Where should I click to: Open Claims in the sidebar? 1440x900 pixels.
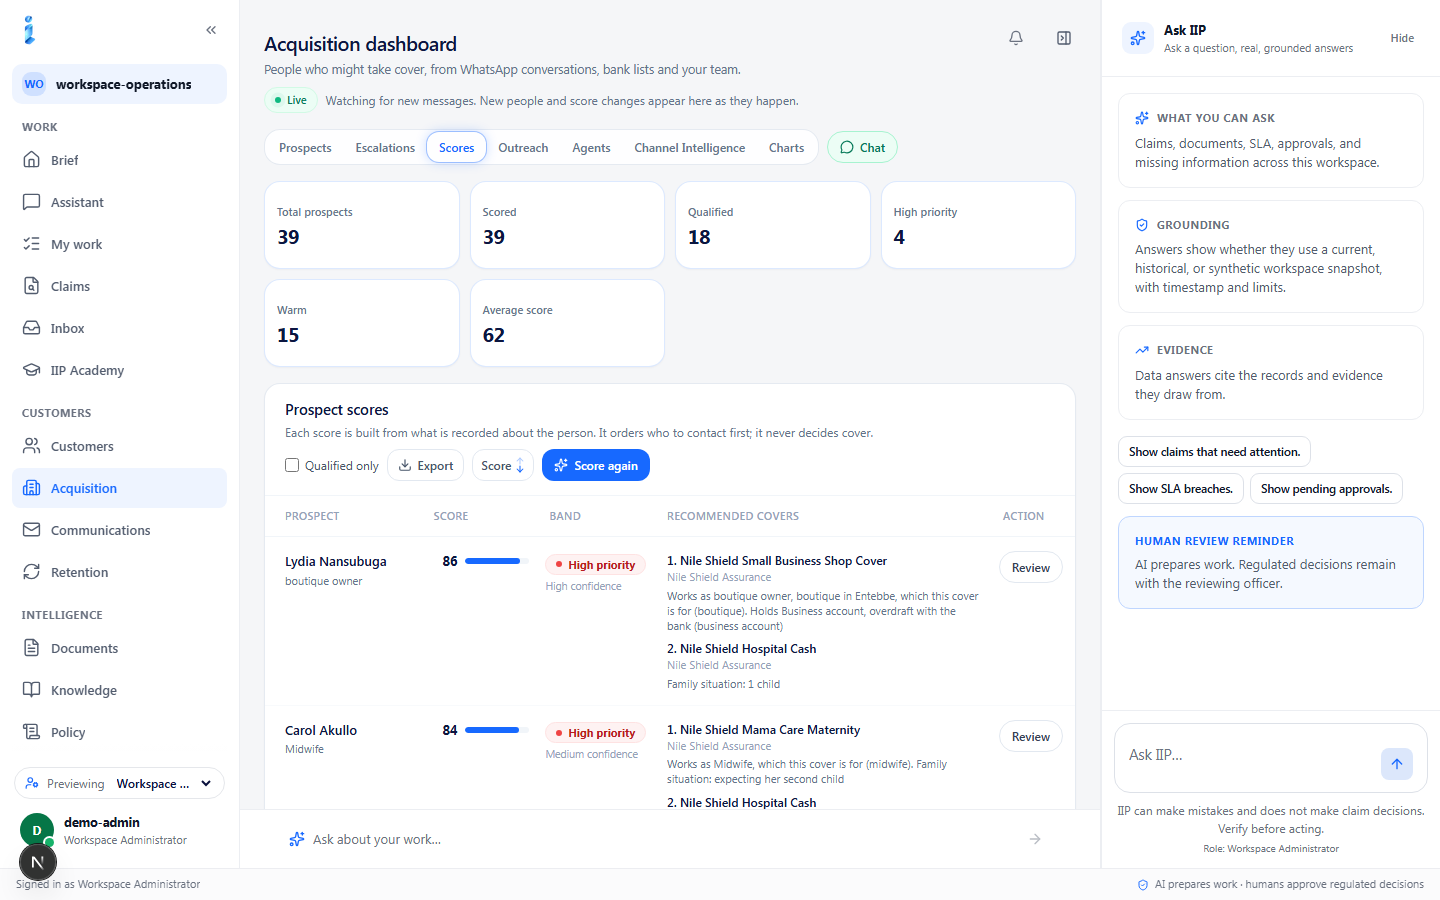119,286
